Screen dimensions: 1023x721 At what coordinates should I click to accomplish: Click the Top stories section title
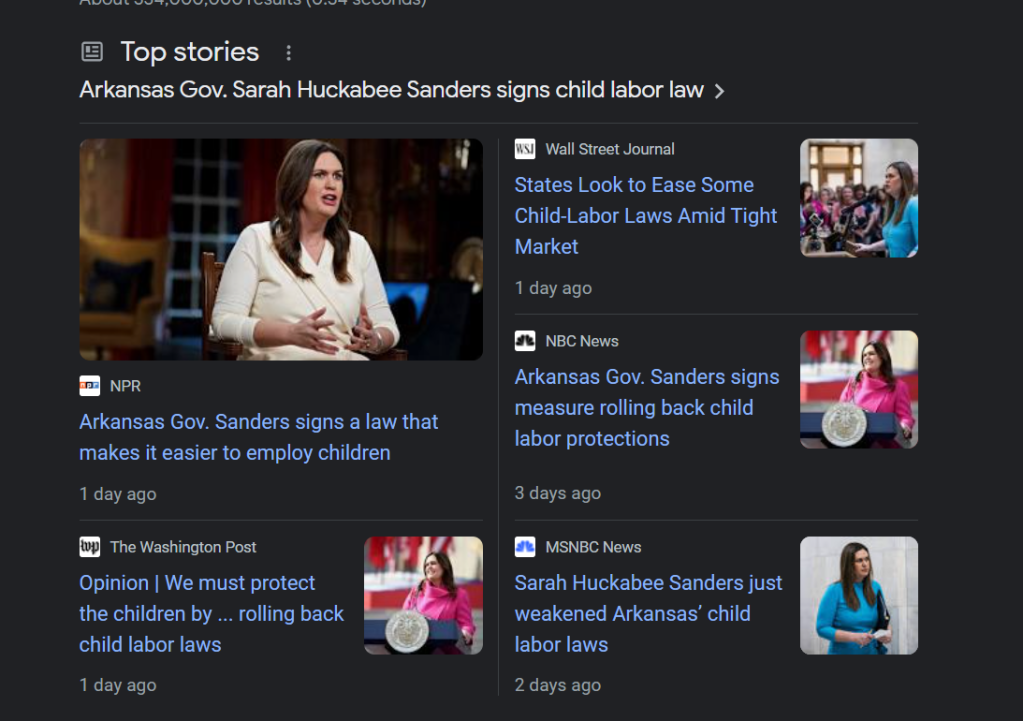click(189, 52)
